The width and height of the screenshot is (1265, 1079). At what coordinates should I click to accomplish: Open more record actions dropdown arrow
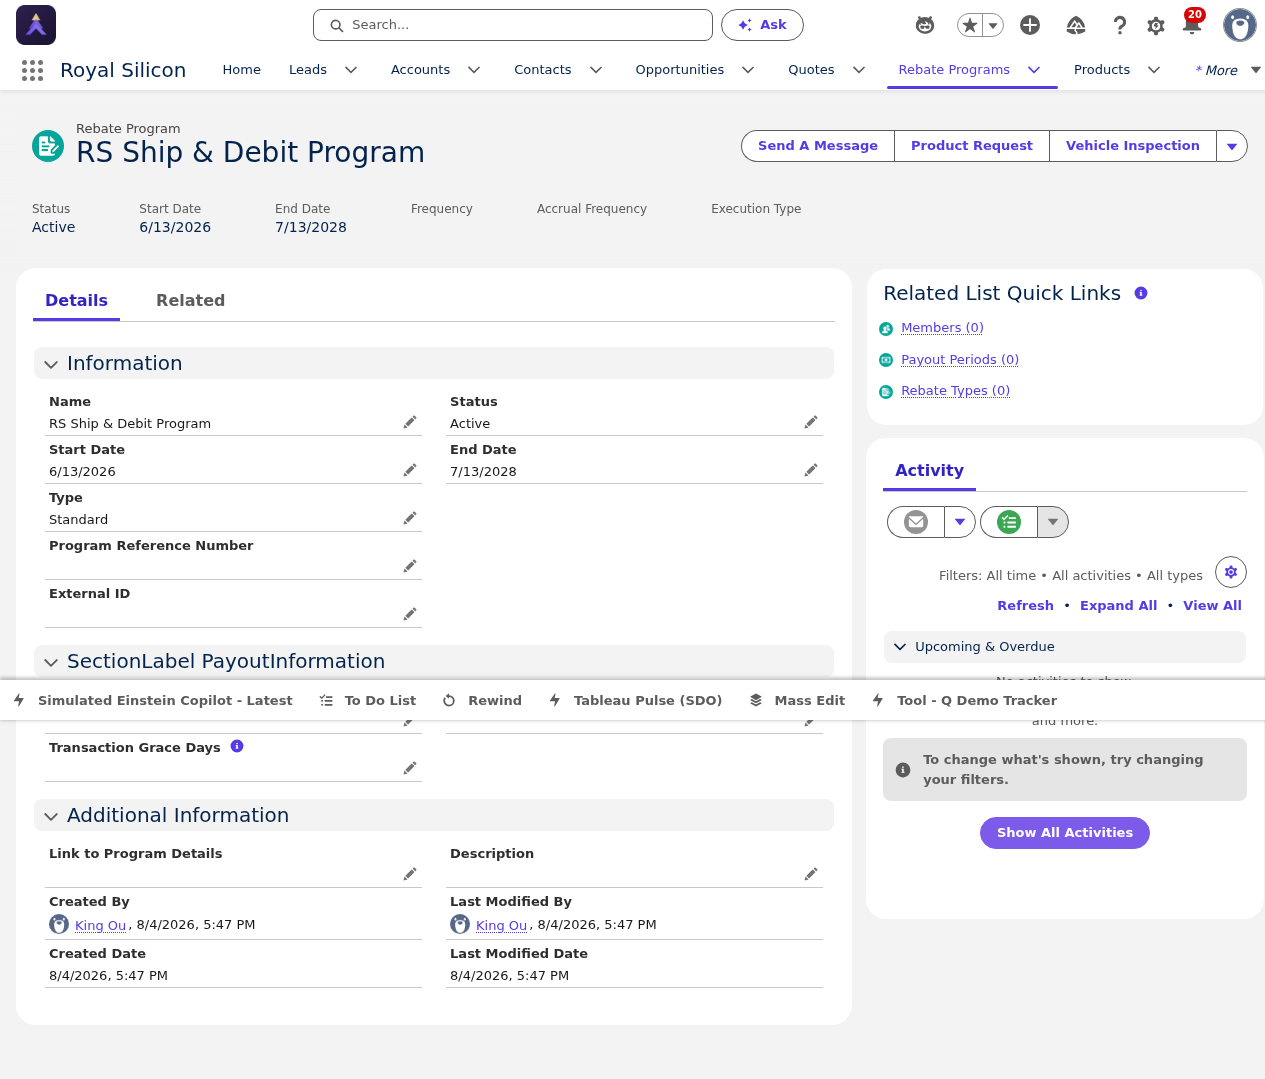(x=1232, y=146)
